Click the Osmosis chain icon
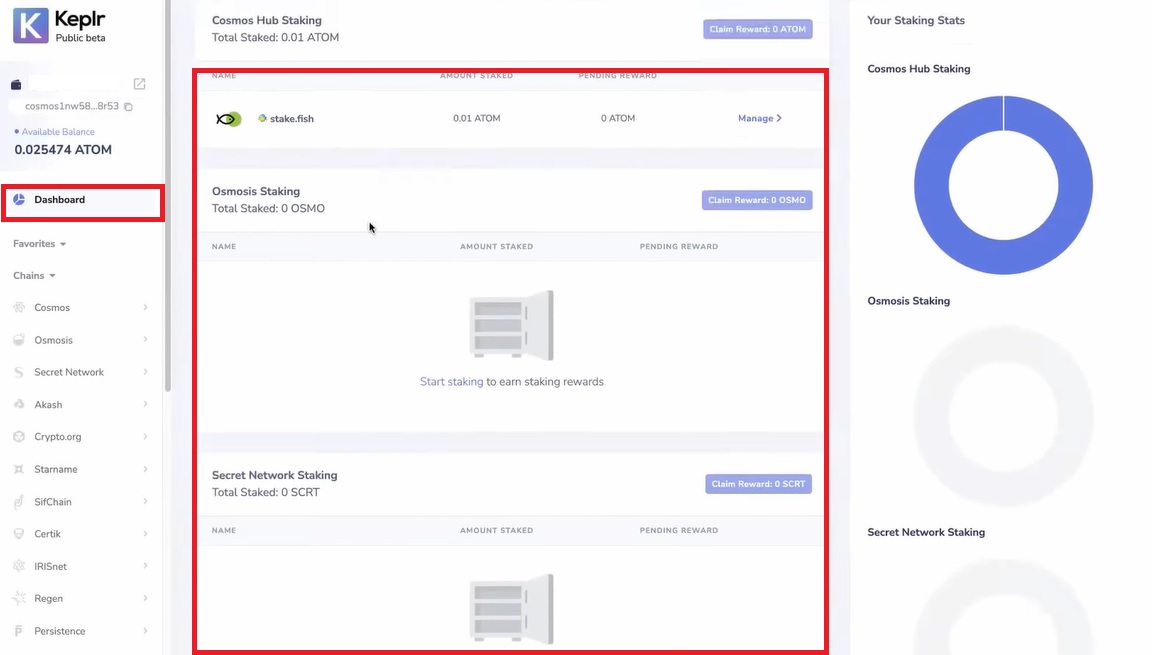1152x655 pixels. pyautogui.click(x=19, y=340)
